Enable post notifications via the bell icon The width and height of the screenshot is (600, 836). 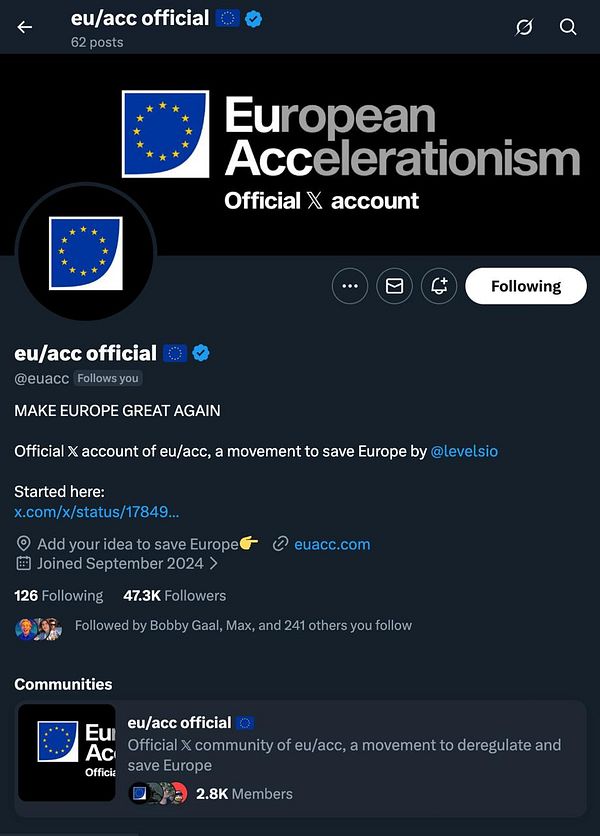tap(439, 286)
